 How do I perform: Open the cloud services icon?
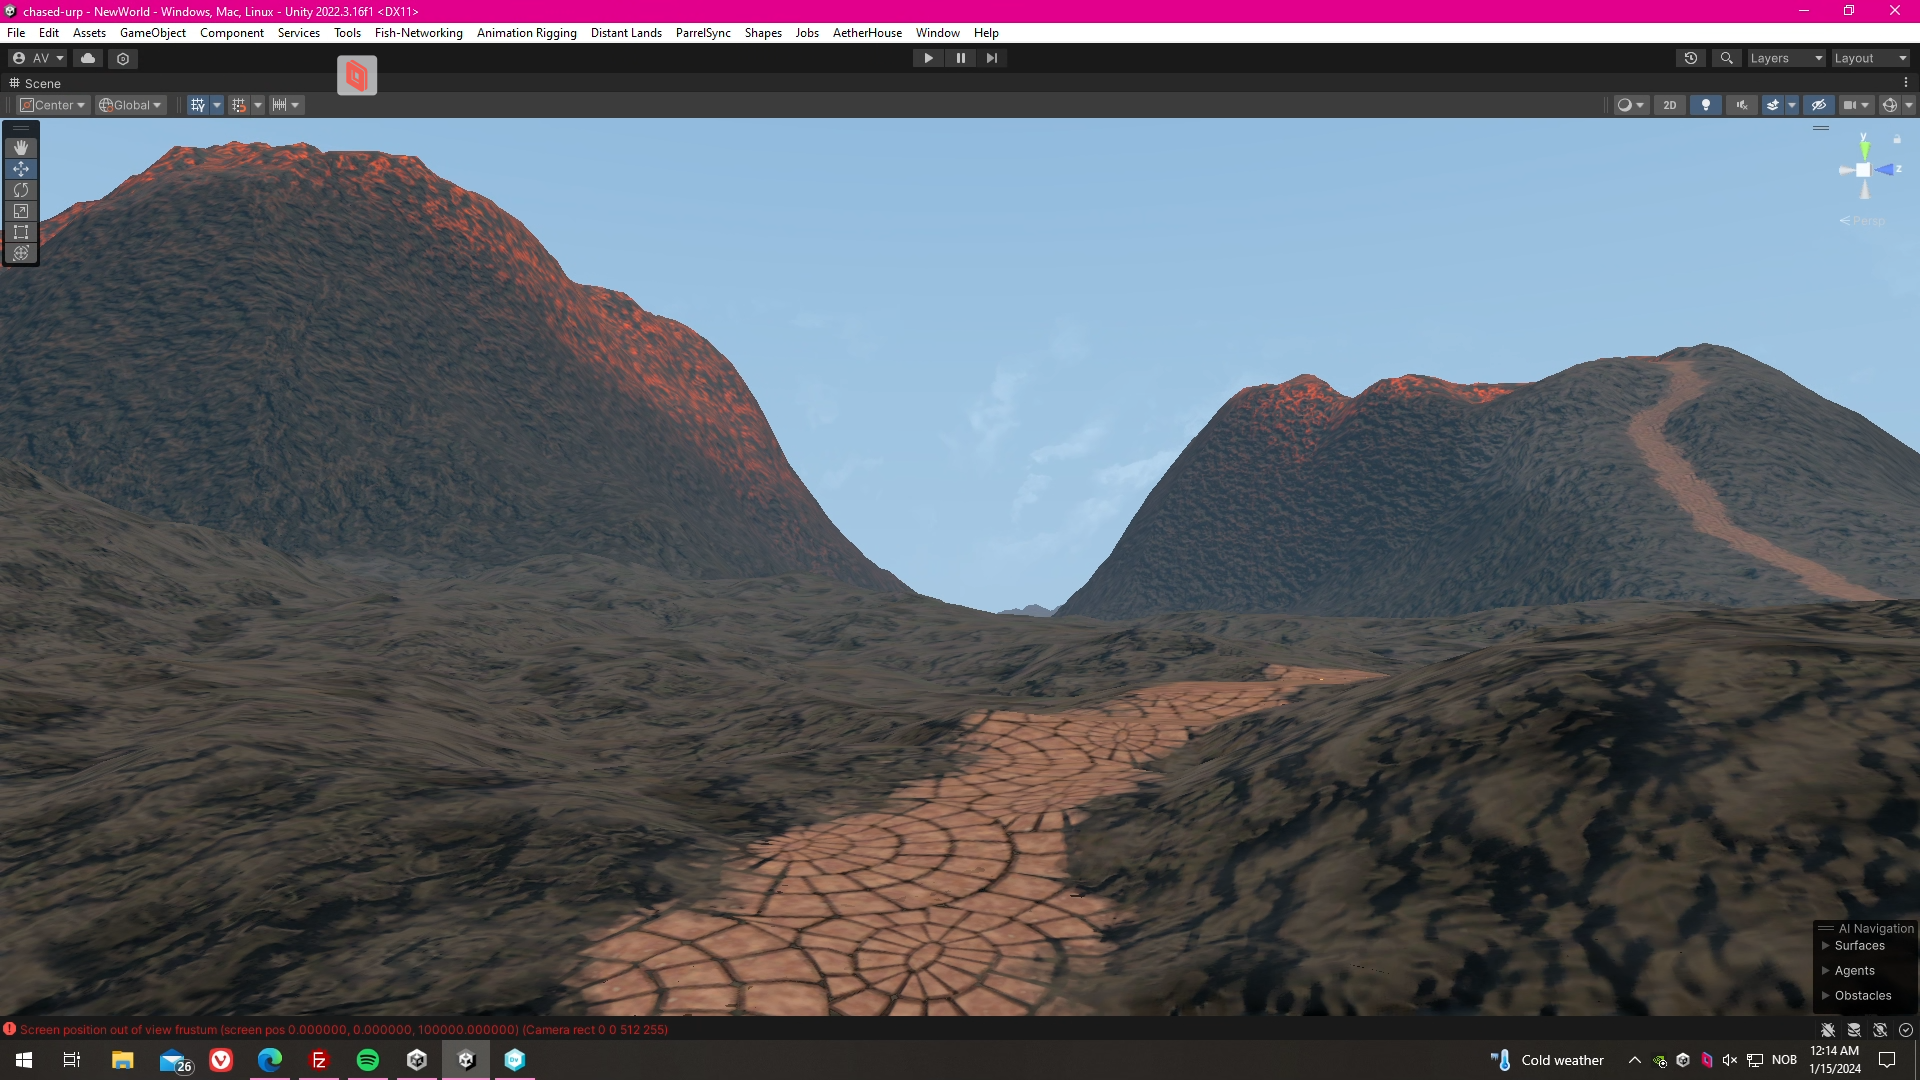click(88, 58)
